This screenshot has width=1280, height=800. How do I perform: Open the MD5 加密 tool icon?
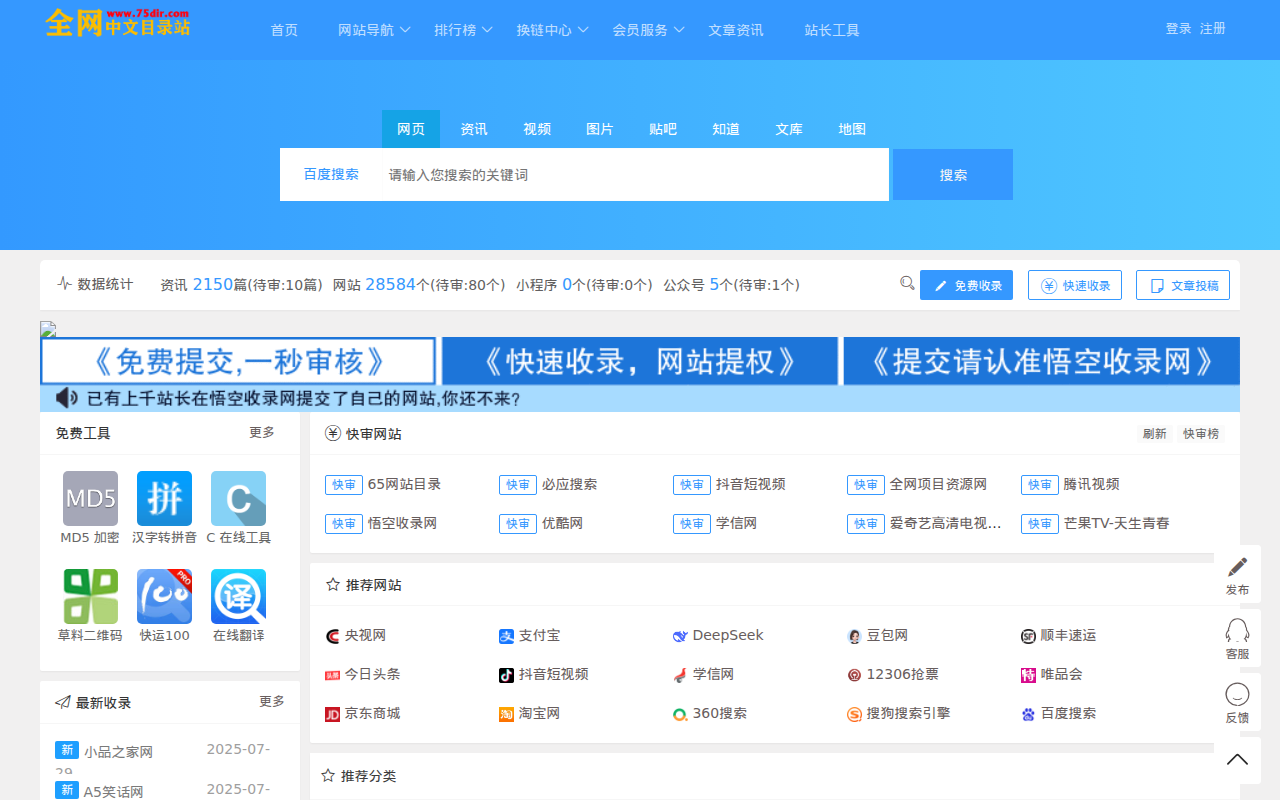click(x=90, y=498)
